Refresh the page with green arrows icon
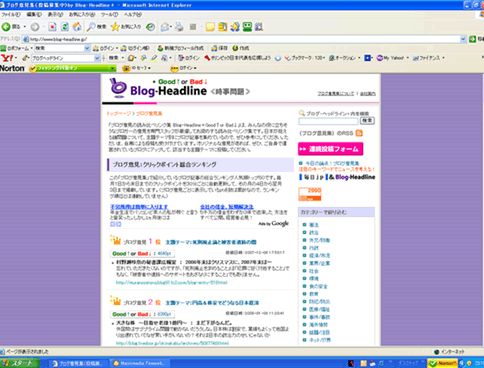Screen dimensions: 484x368 65,27
